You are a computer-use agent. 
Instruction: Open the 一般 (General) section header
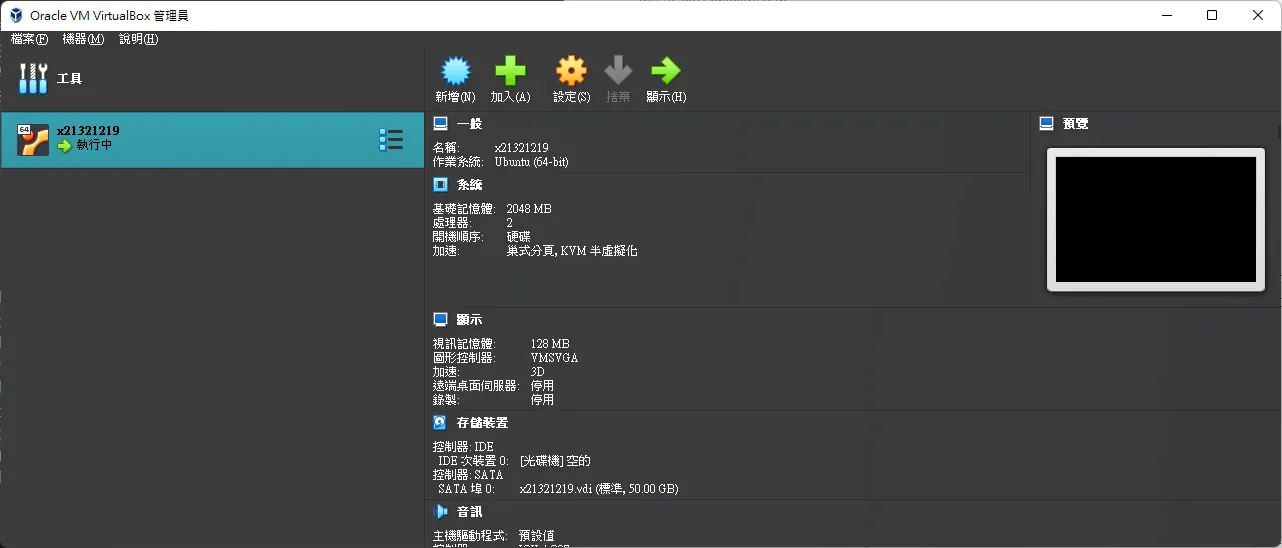[x=469, y=124]
